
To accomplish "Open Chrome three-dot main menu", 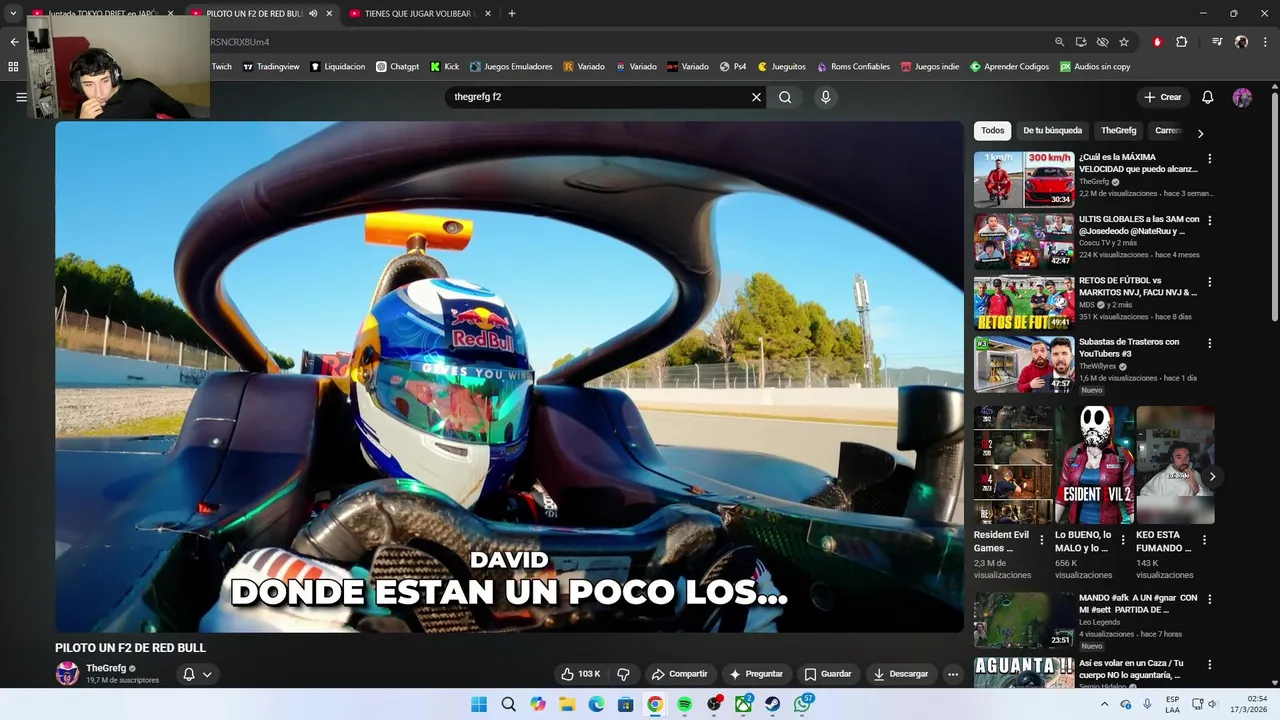I will 1264,42.
